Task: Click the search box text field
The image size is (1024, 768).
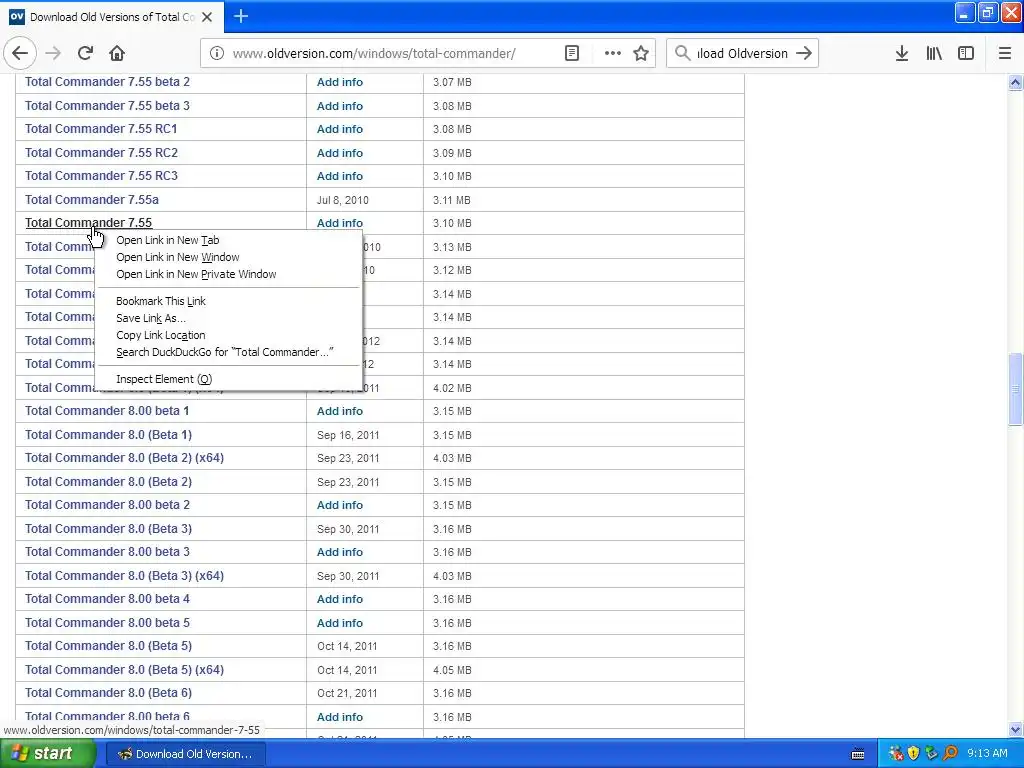Action: pos(742,54)
